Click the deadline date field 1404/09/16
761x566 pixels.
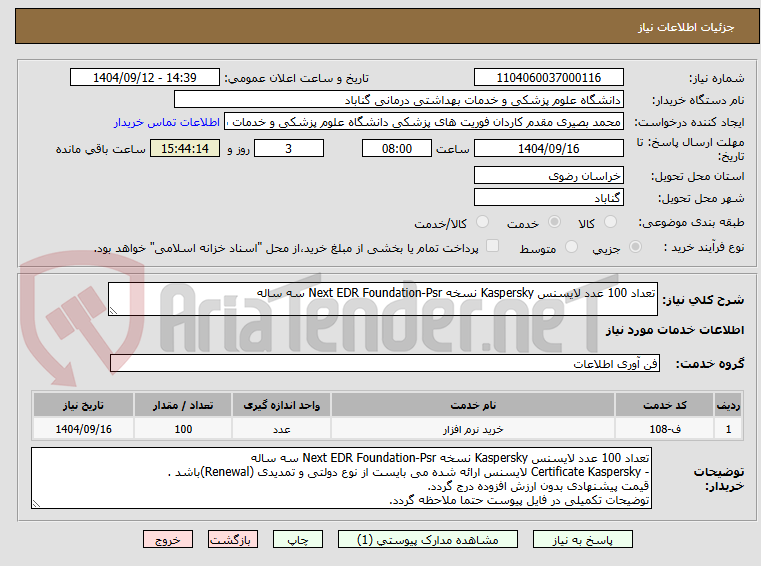[548, 148]
